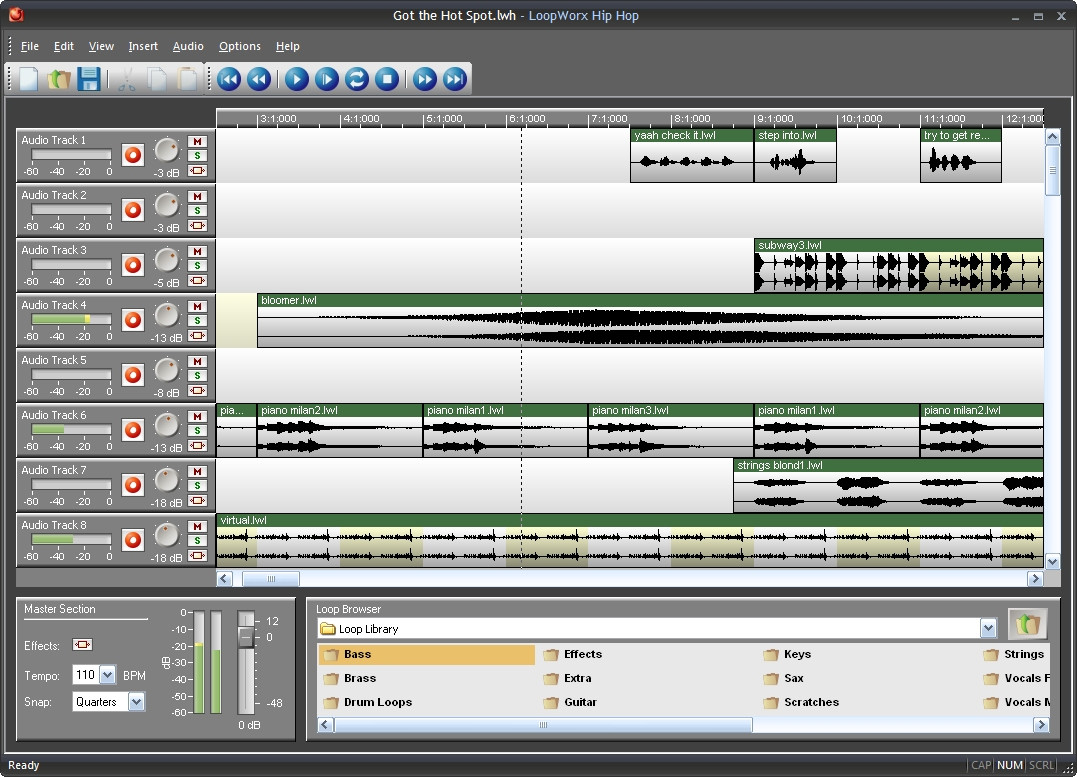
Task: Click the Open project toolbar icon
Action: [x=58, y=79]
